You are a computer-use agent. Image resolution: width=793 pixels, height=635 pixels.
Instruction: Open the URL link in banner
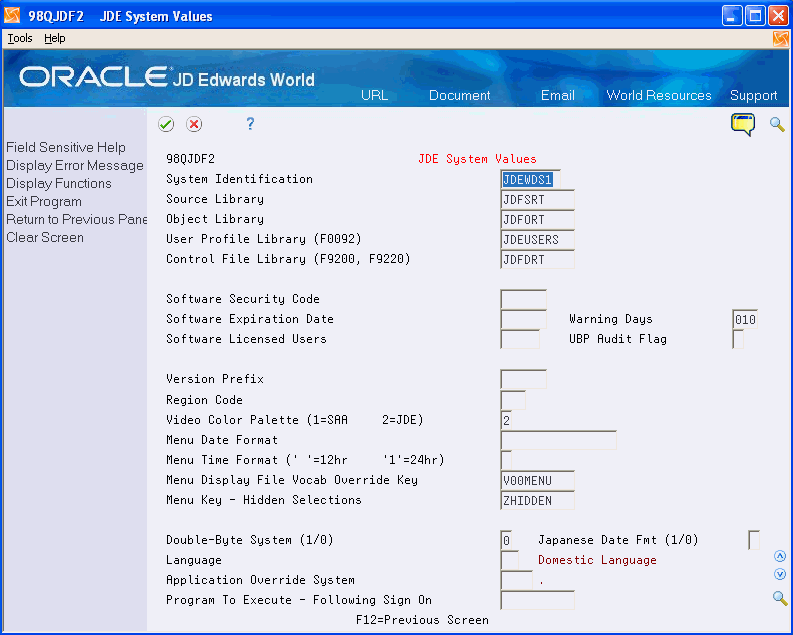(x=374, y=95)
